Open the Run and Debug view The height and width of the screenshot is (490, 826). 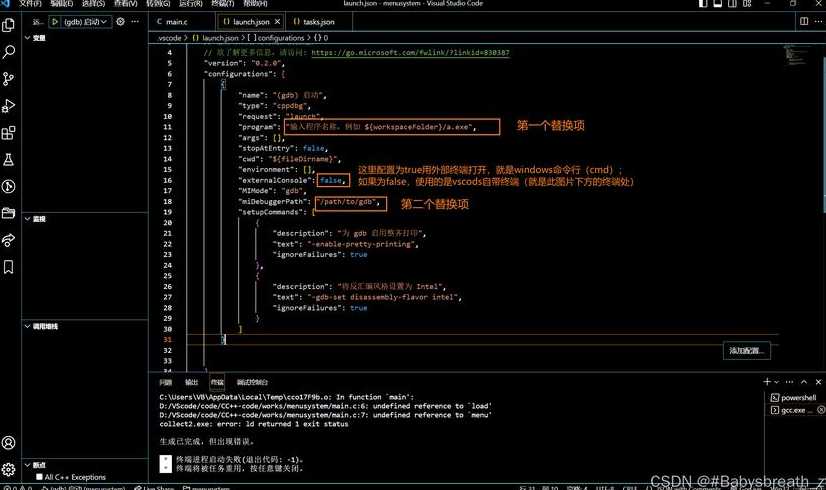[8, 105]
